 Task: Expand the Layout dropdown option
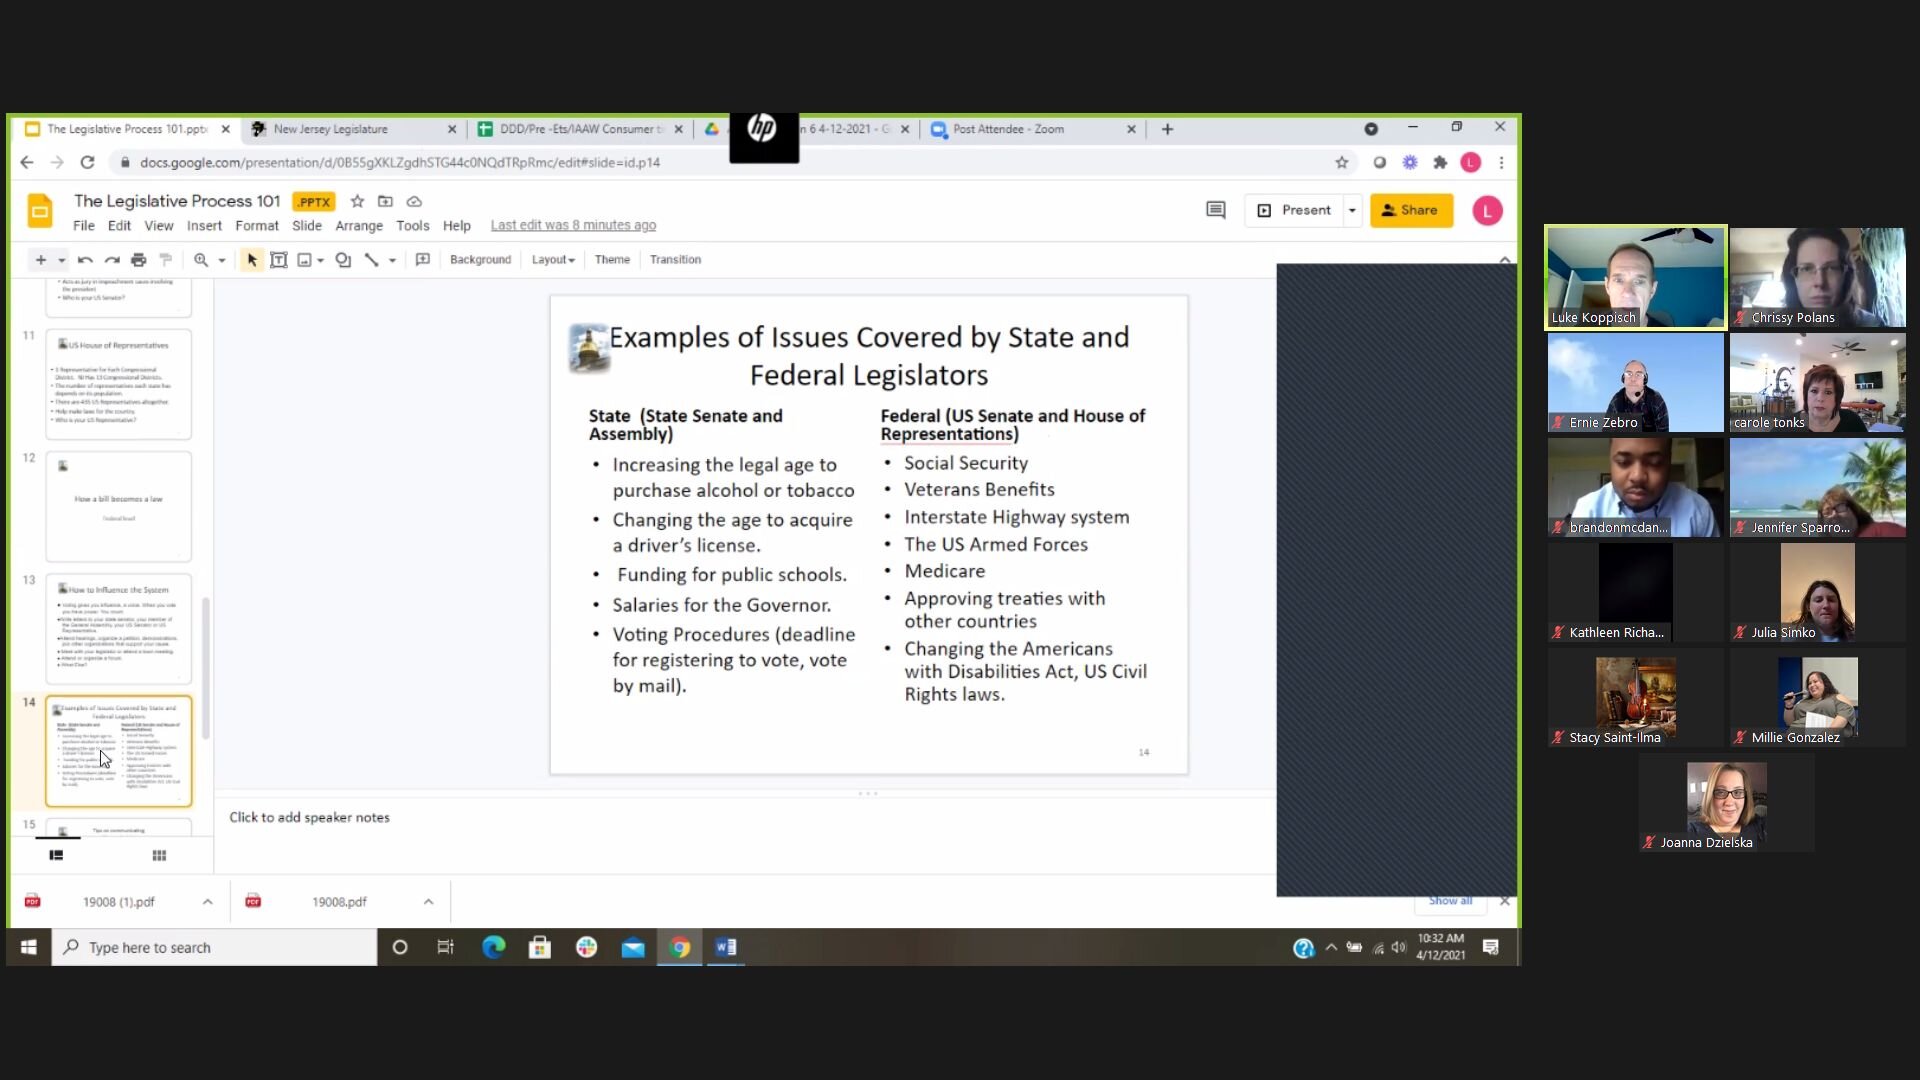point(553,260)
